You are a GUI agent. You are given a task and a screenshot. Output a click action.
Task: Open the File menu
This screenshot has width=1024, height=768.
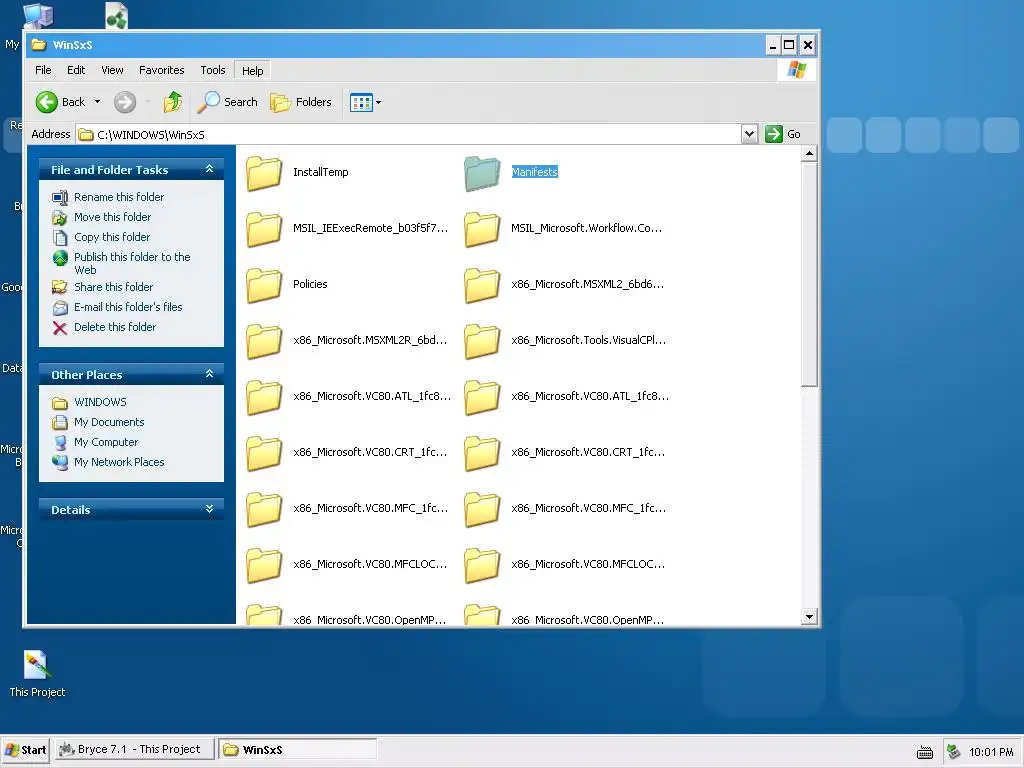tap(43, 70)
